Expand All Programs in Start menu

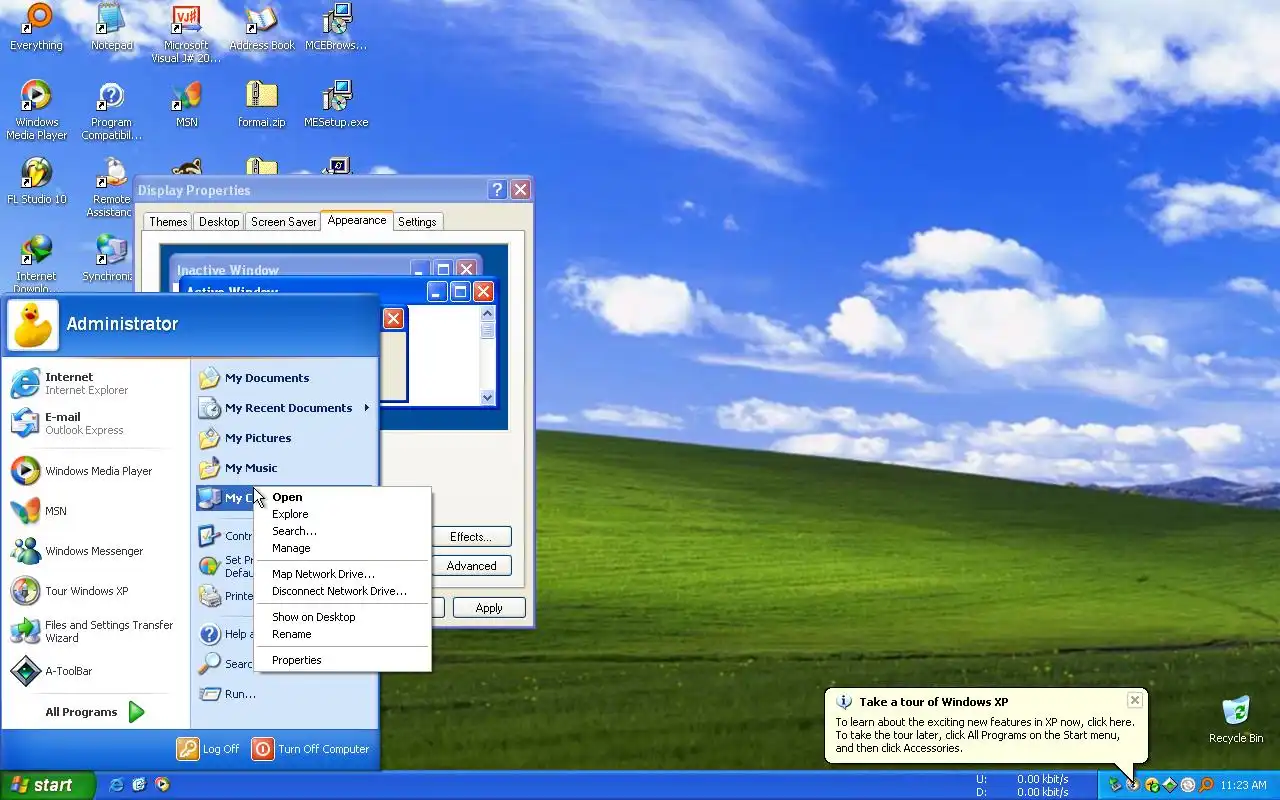click(x=96, y=712)
